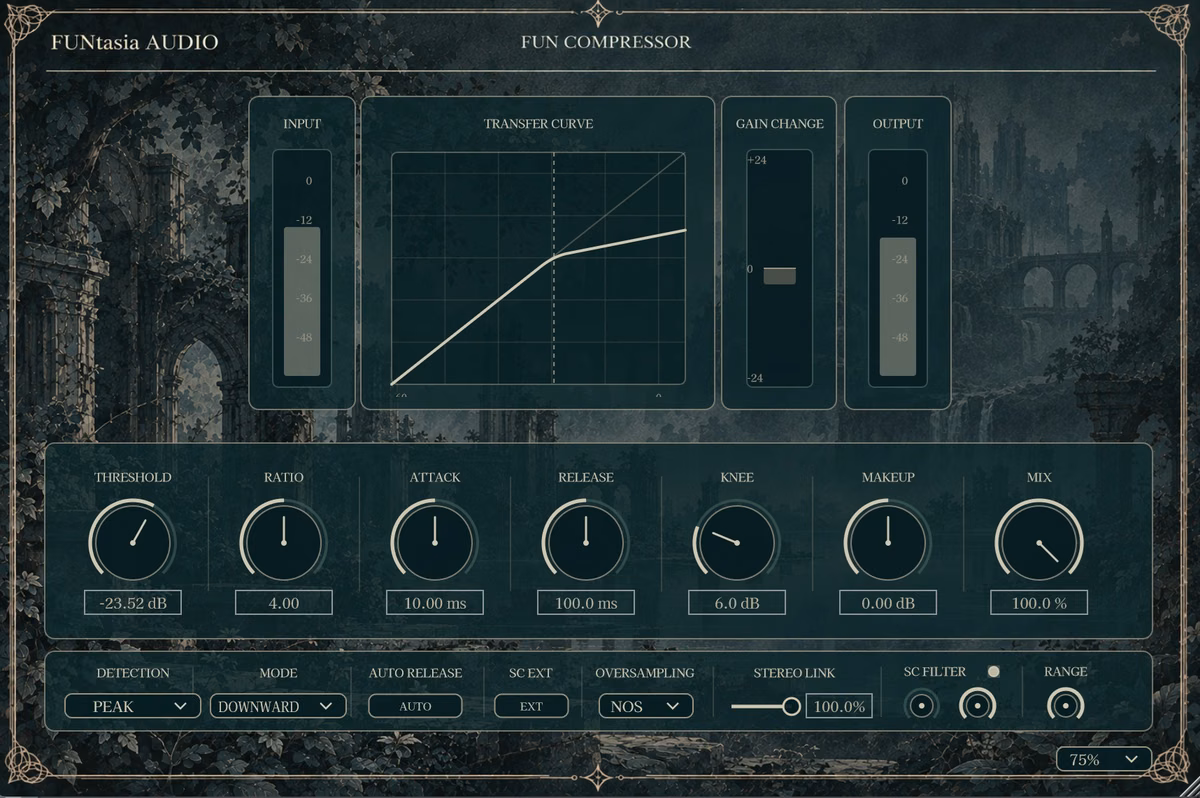Click the transfer curve knee point

pos(555,256)
